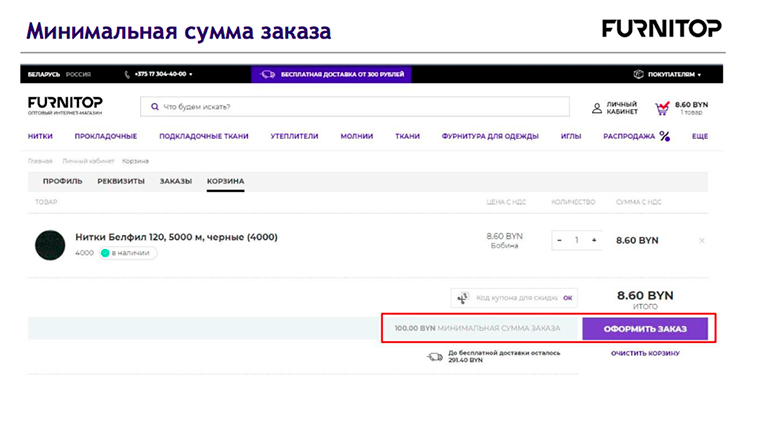The width and height of the screenshot is (770, 431).
Task: Click the quantity value field
Action: coord(577,240)
